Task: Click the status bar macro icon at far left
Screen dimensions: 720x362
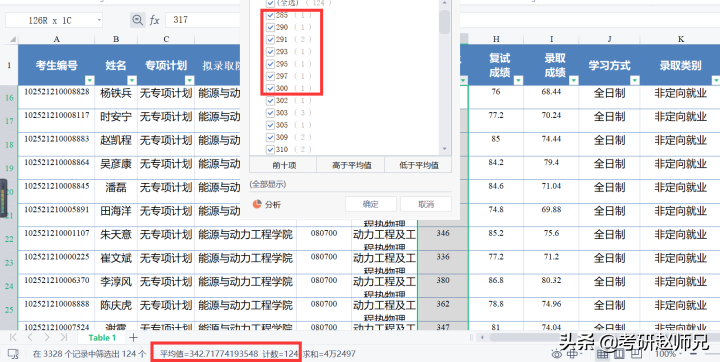Action: pyautogui.click(x=13, y=354)
